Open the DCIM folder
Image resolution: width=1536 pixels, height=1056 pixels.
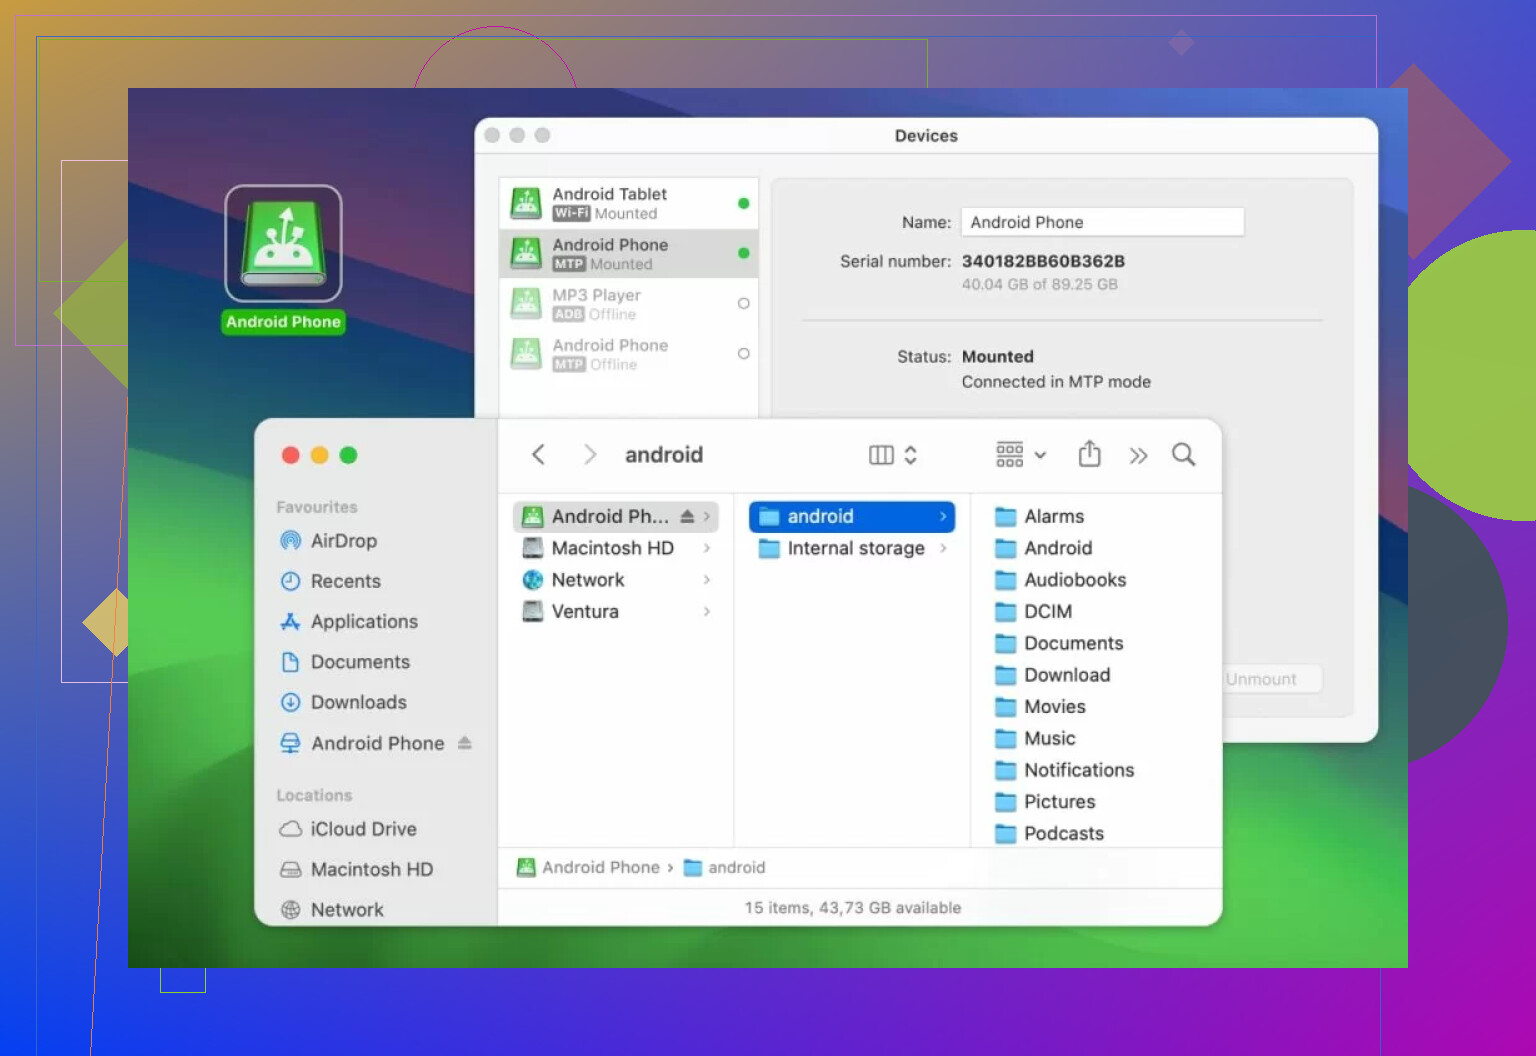[1034, 612]
